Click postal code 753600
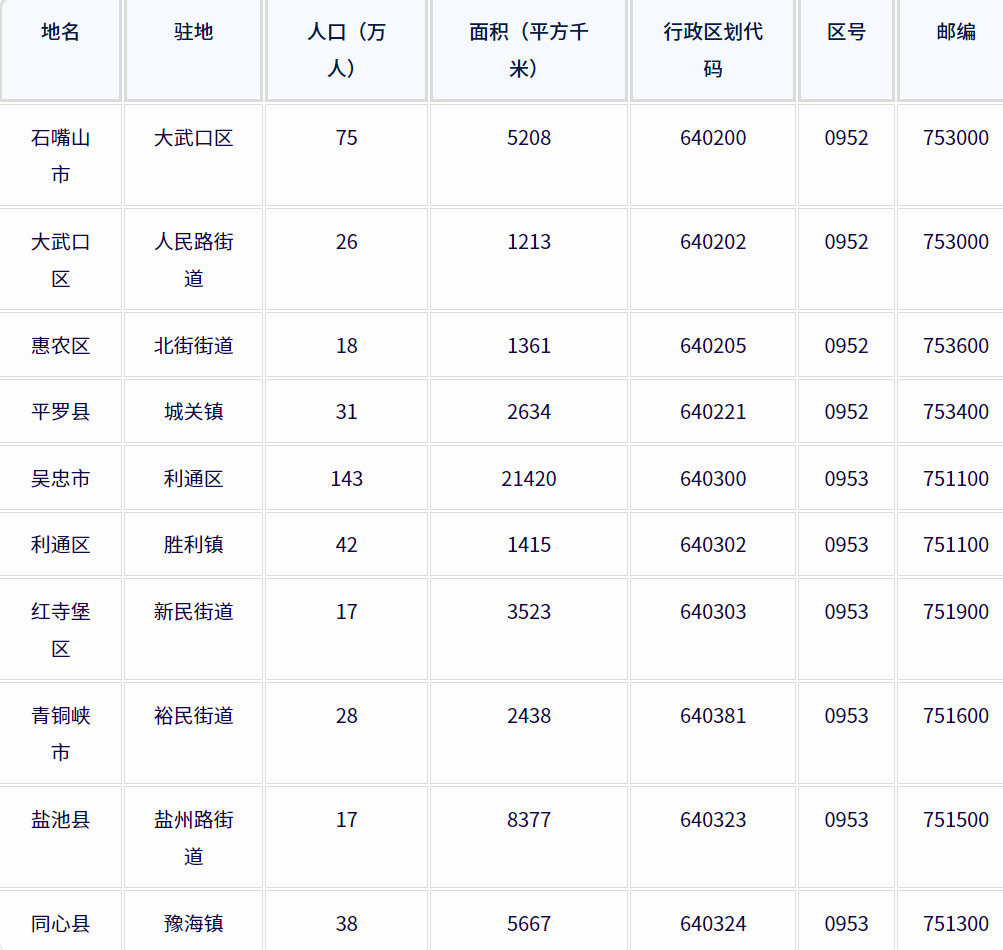 click(x=956, y=345)
